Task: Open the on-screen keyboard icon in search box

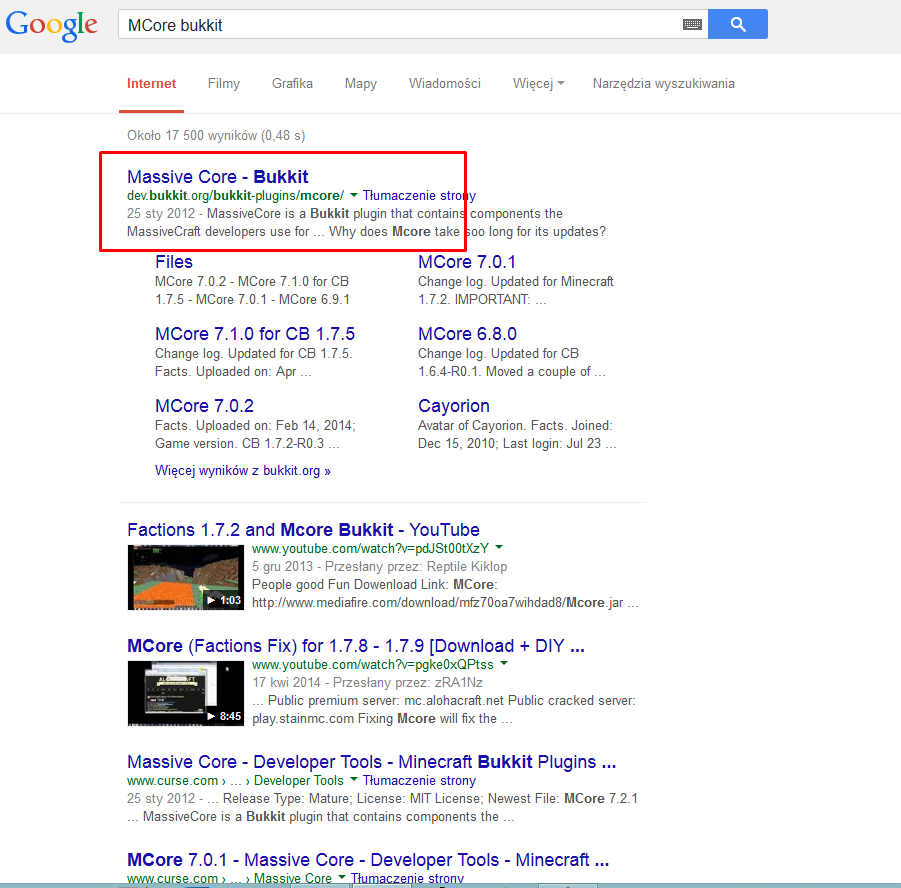Action: point(692,25)
